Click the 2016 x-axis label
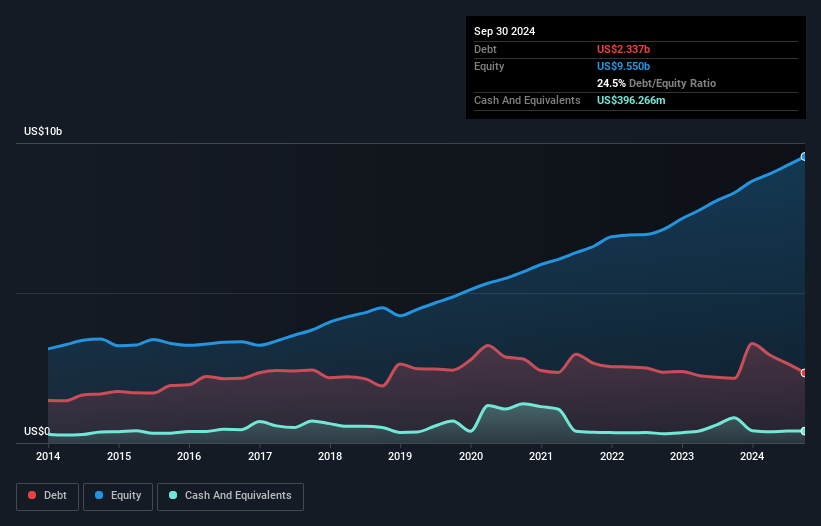The image size is (821, 526). coord(189,456)
